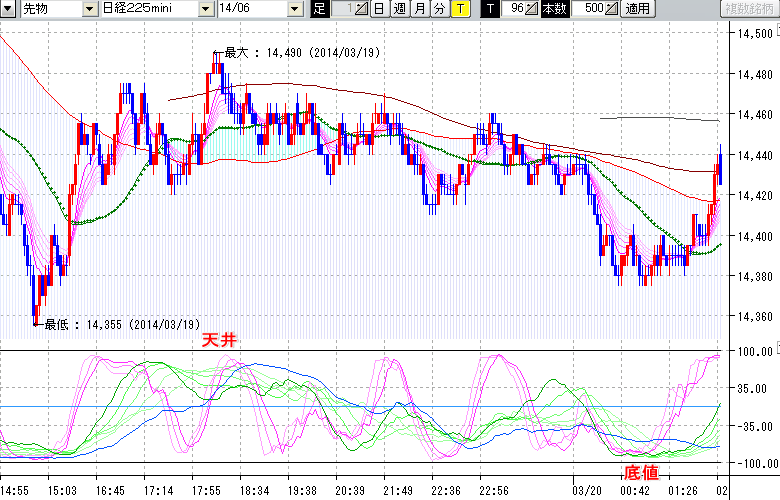This screenshot has width=780, height=500.
Task: Click the 適用 apply button
Action: tap(637, 9)
